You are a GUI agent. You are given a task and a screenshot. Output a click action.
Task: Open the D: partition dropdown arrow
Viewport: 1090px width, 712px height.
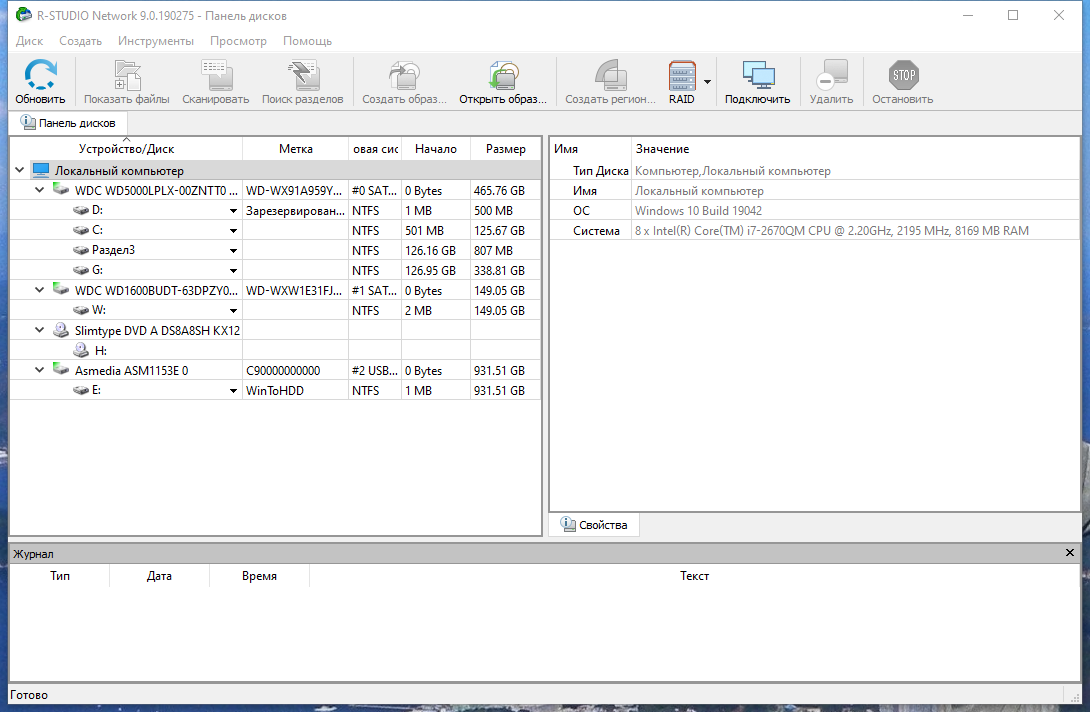234,211
